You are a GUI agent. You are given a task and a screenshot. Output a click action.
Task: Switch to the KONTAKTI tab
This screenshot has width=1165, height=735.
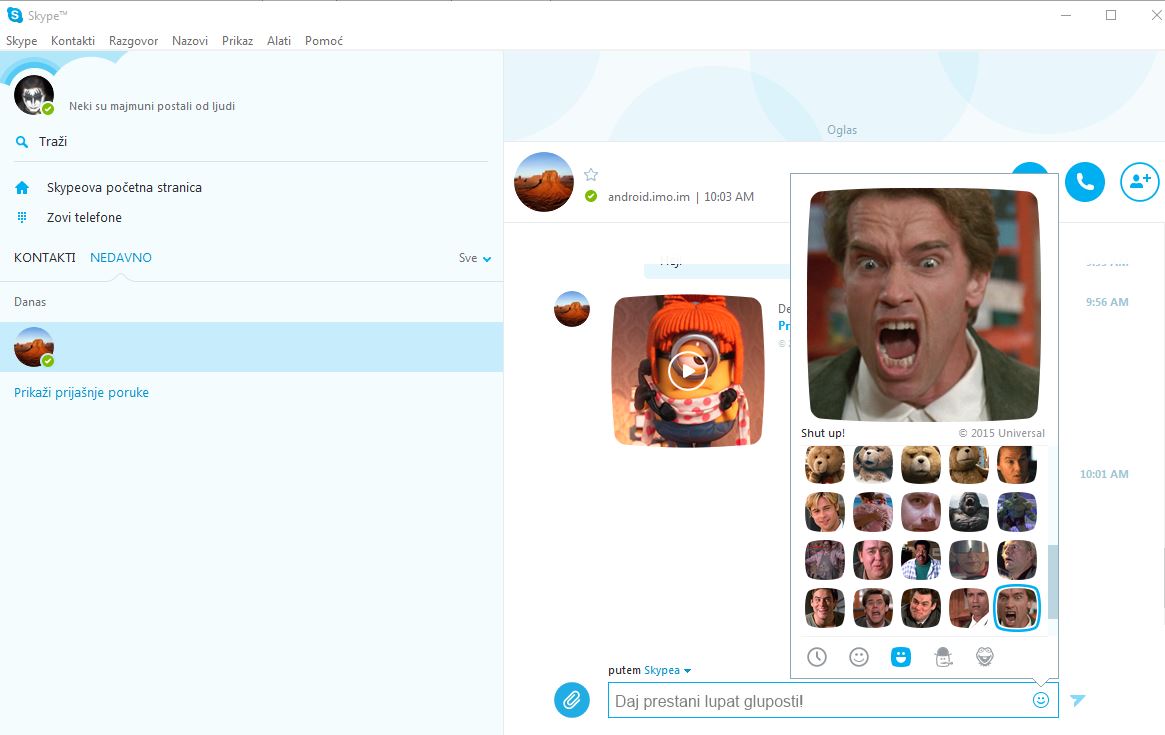[x=44, y=258]
